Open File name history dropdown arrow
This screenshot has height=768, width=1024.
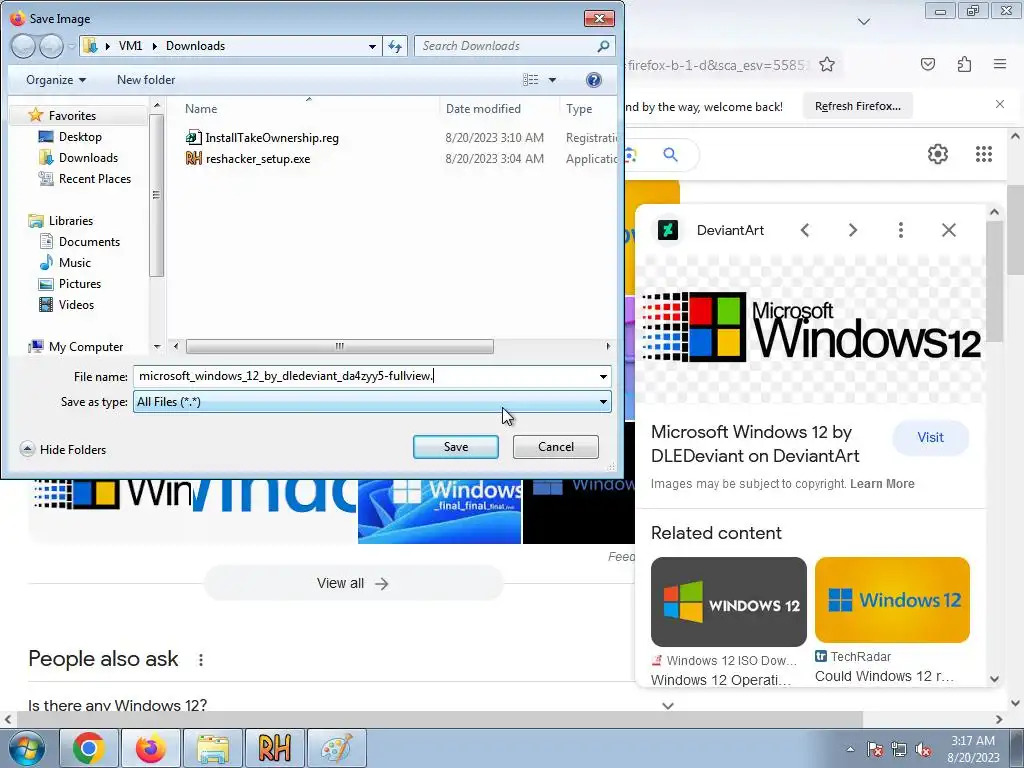point(603,376)
